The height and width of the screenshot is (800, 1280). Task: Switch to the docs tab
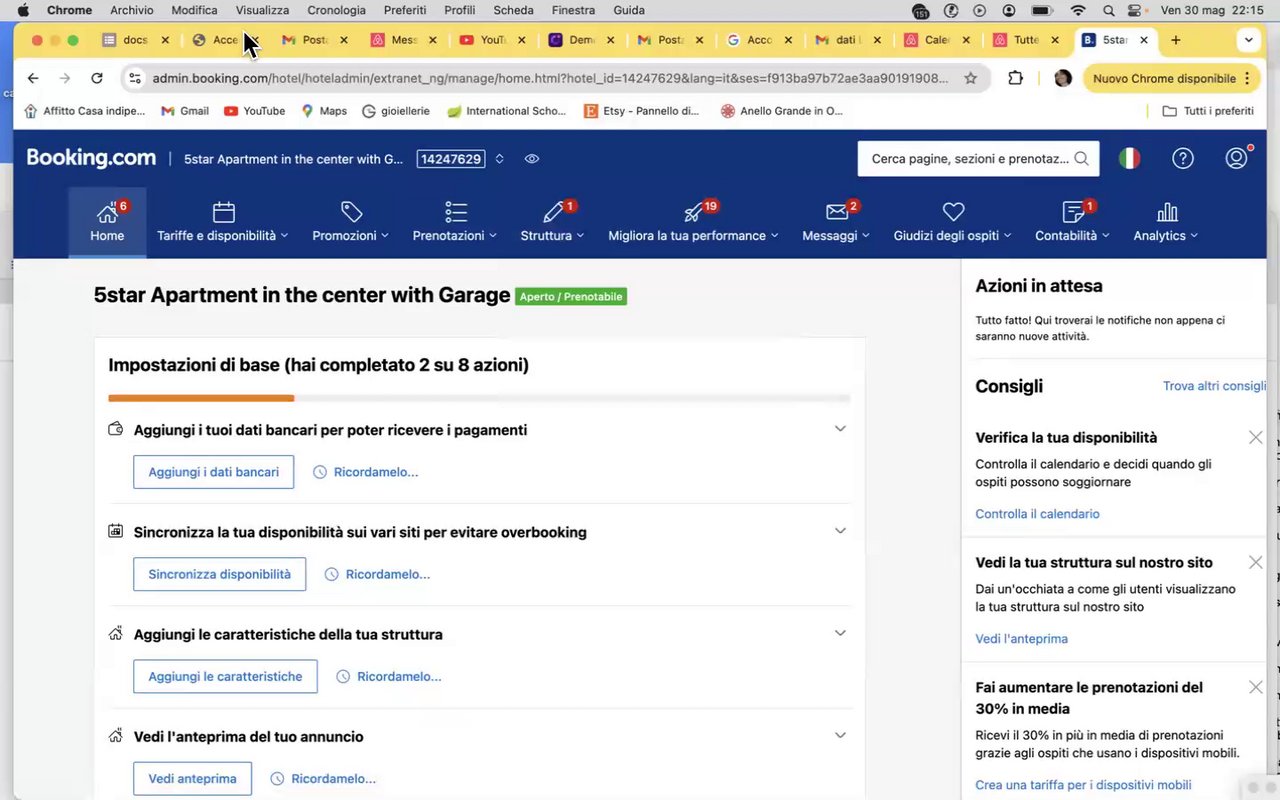[x=137, y=40]
